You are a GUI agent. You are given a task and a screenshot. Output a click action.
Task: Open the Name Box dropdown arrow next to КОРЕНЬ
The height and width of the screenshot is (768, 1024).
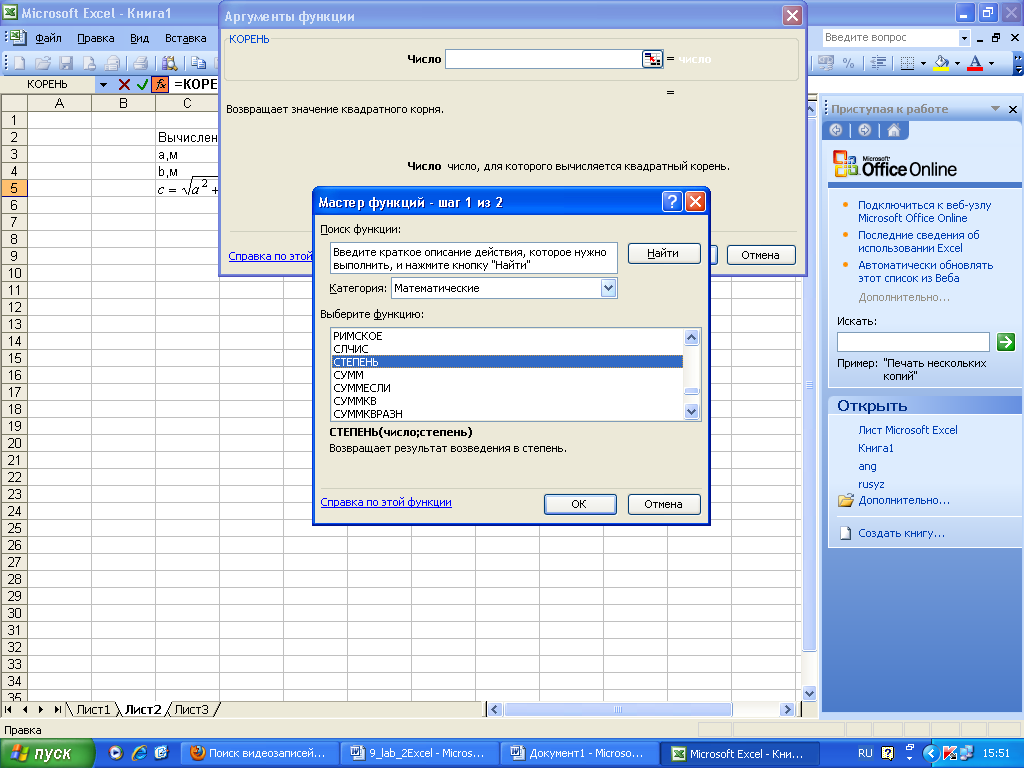[x=103, y=84]
